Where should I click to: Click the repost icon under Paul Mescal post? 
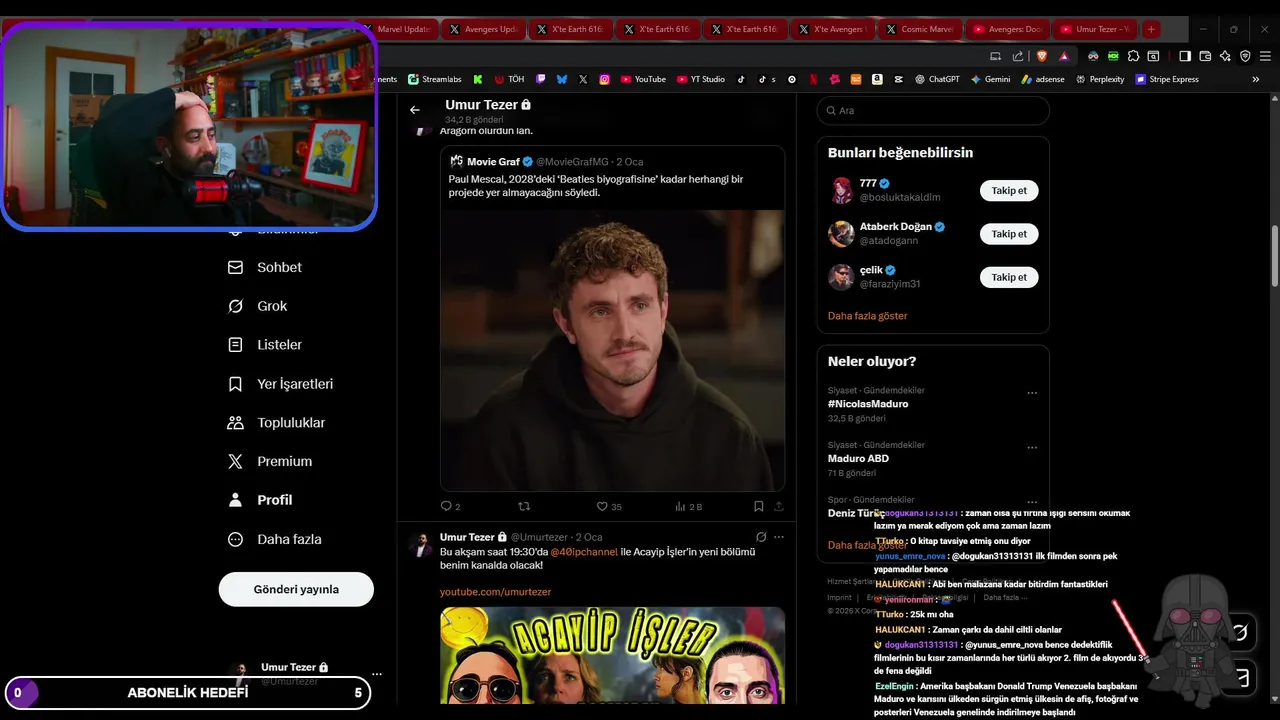pyautogui.click(x=524, y=506)
